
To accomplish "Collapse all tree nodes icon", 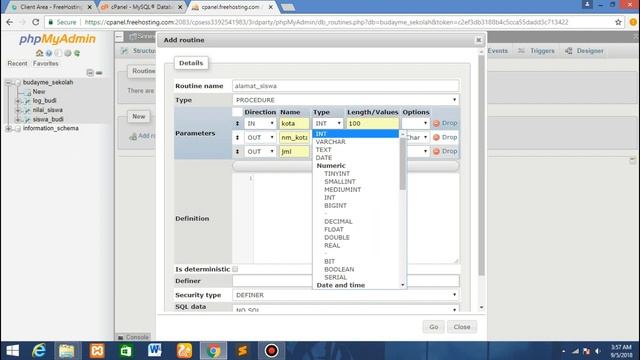I will 90,73.
